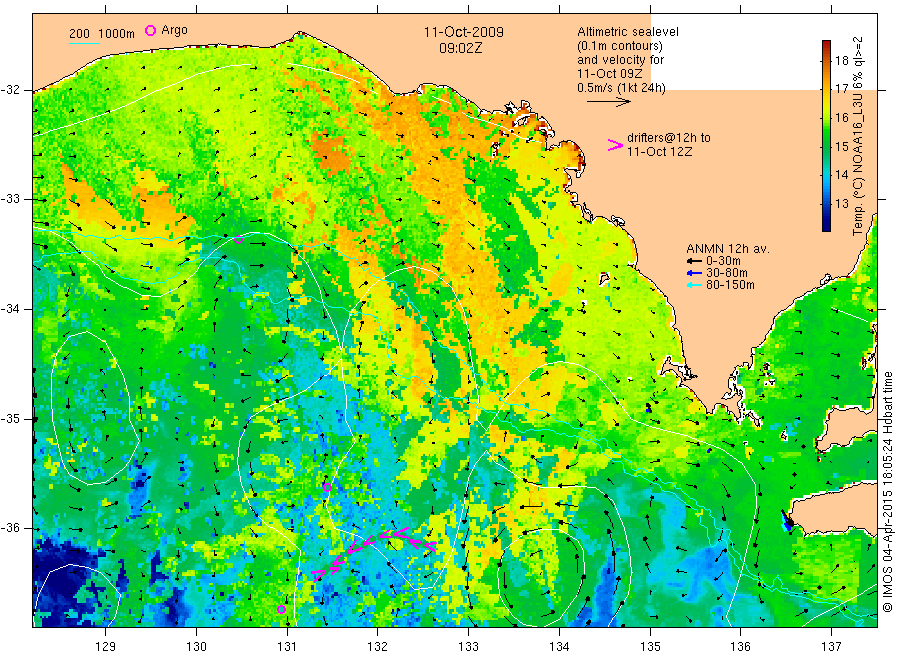Image resolution: width=900 pixels, height=660 pixels.
Task: Click the 'Argo' legend label
Action: point(174,30)
